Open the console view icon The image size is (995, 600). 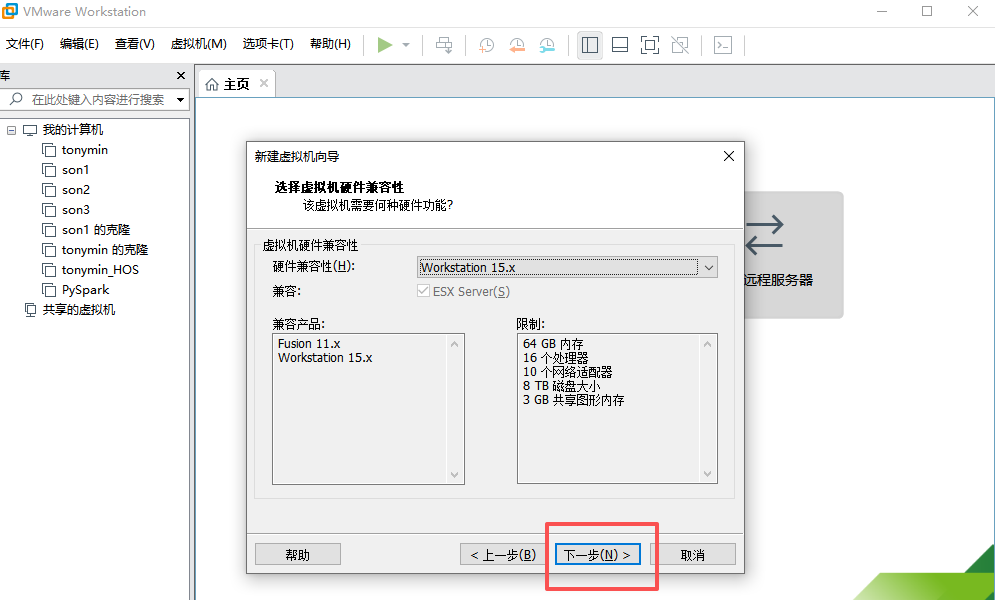[723, 45]
